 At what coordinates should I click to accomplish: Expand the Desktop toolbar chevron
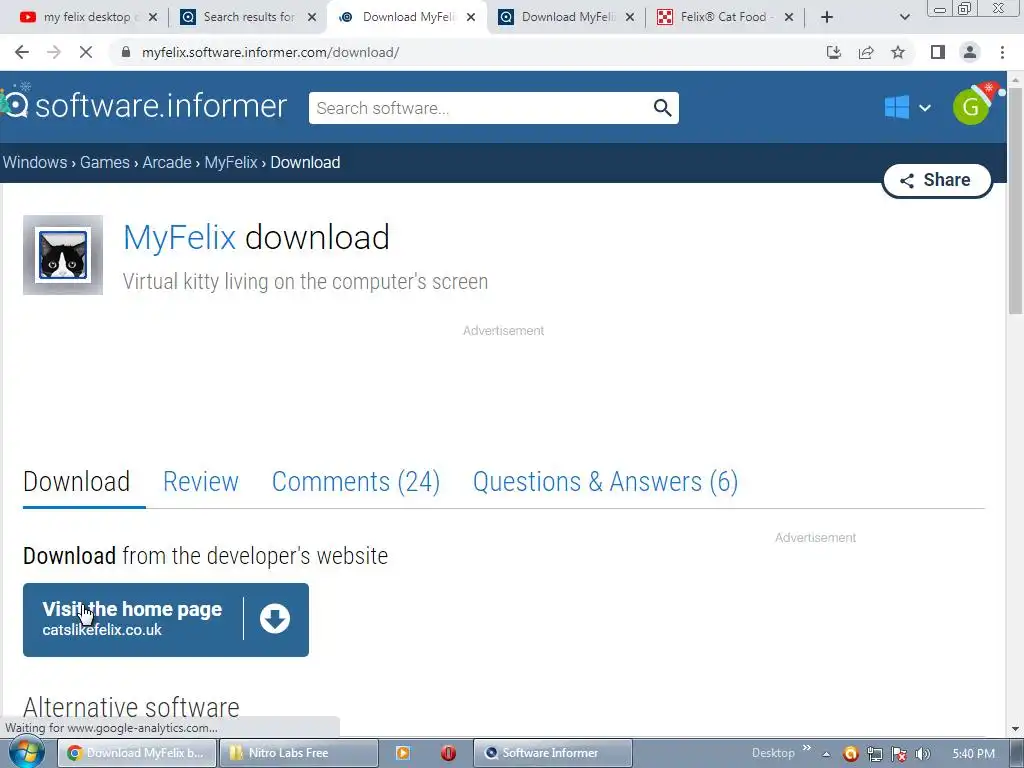[x=807, y=748]
